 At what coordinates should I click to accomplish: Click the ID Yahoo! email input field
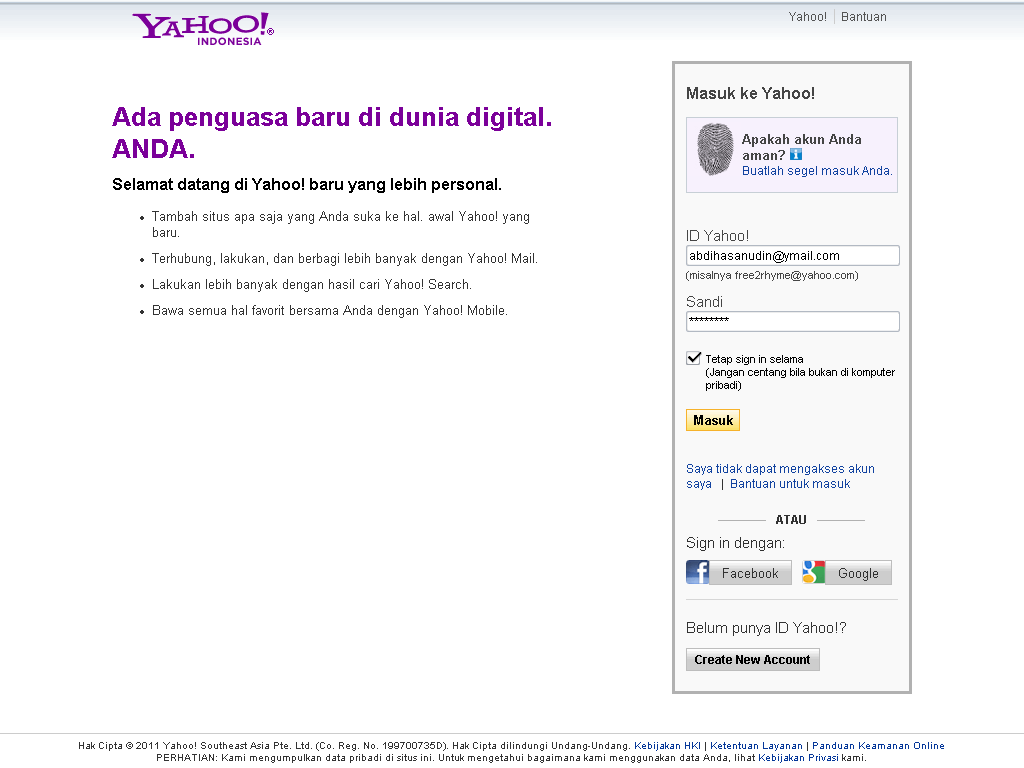click(x=792, y=255)
